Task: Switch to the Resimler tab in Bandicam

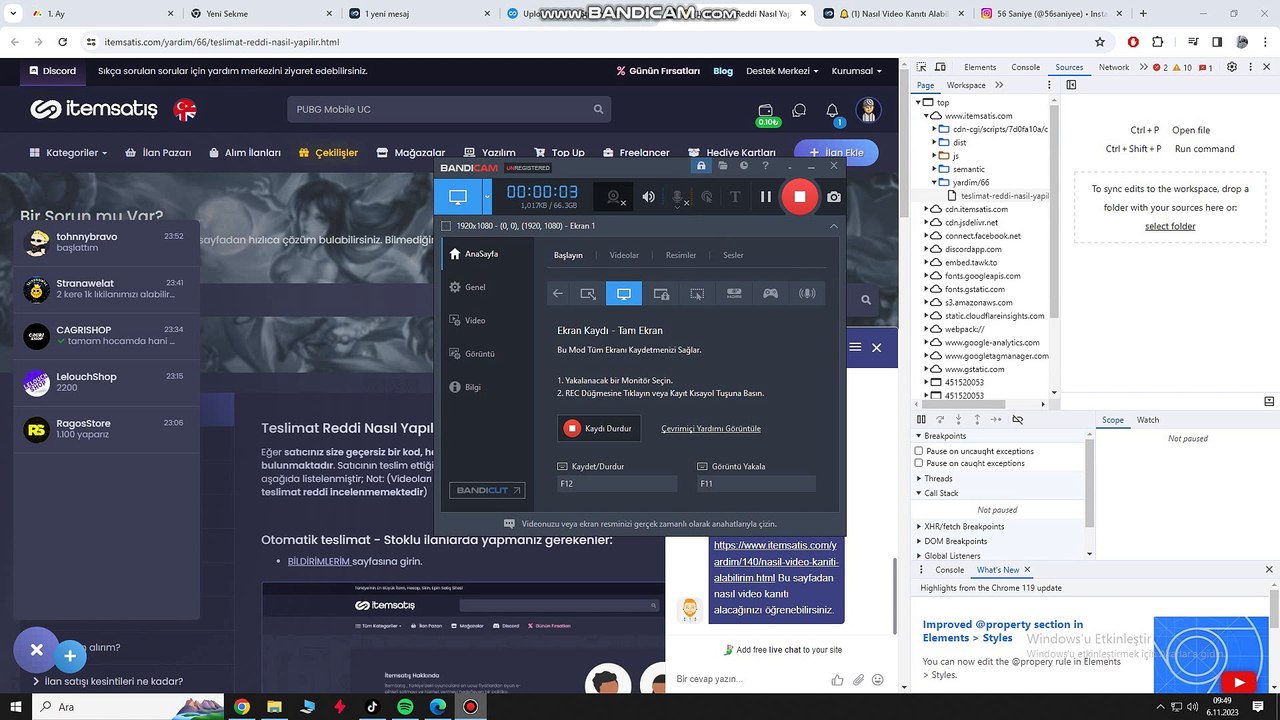Action: 681,255
